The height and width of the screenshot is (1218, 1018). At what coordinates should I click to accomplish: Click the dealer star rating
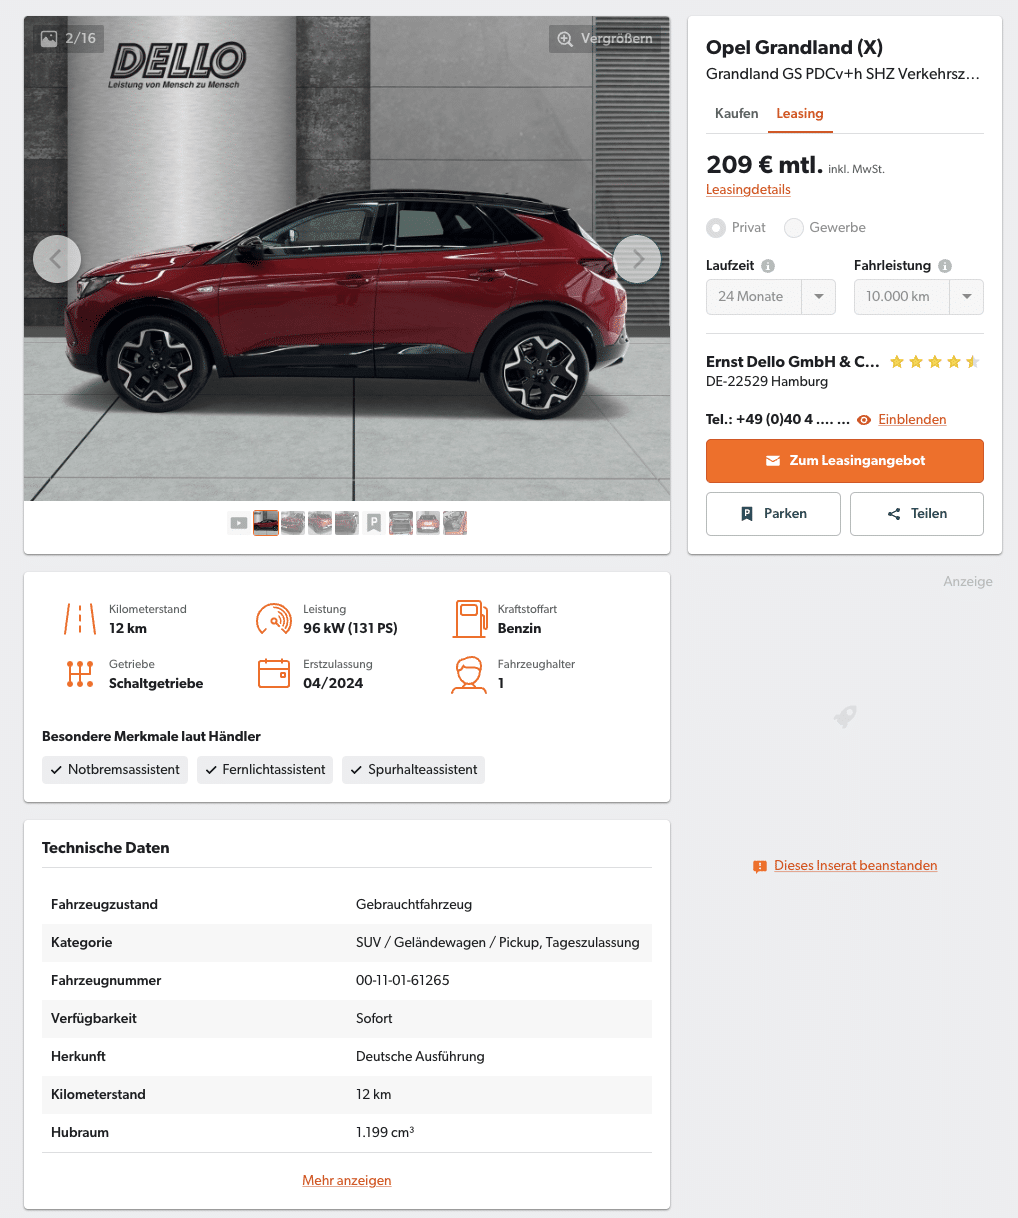(x=934, y=362)
